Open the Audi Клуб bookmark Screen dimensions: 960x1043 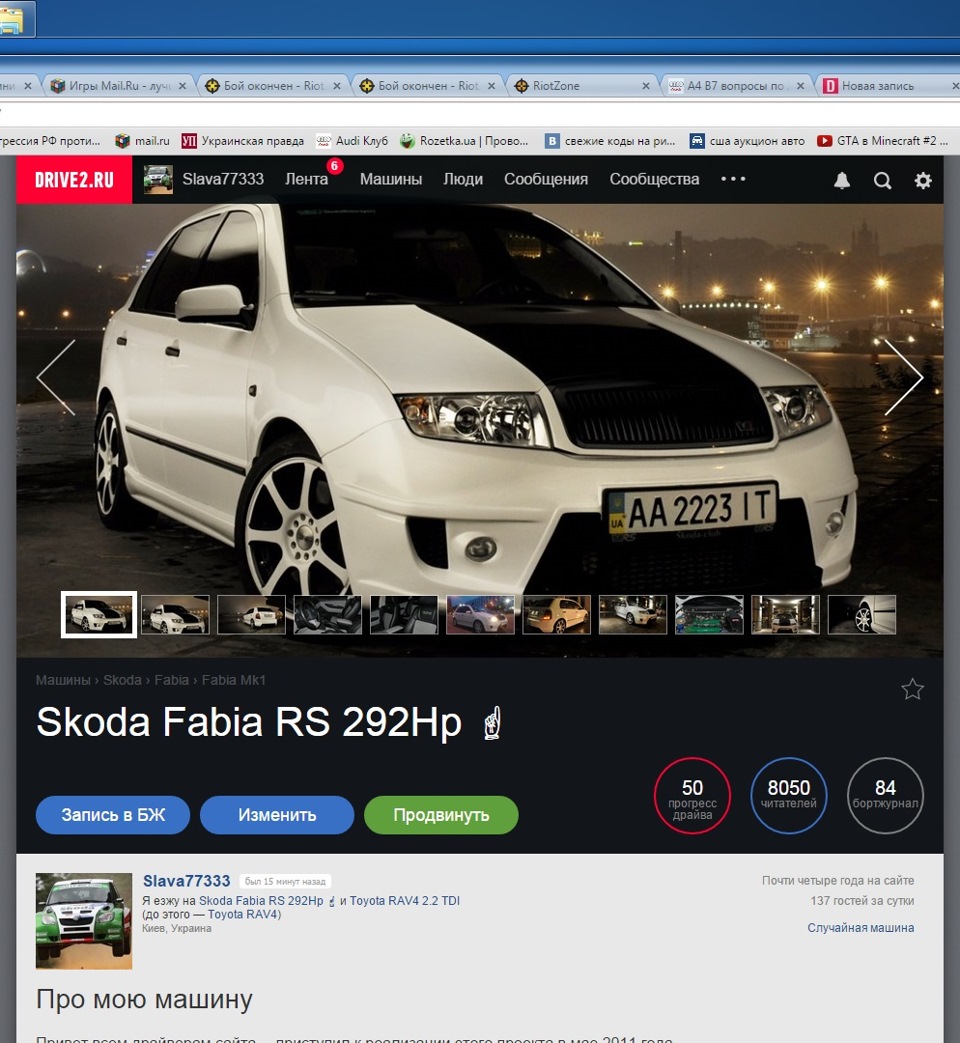click(352, 141)
